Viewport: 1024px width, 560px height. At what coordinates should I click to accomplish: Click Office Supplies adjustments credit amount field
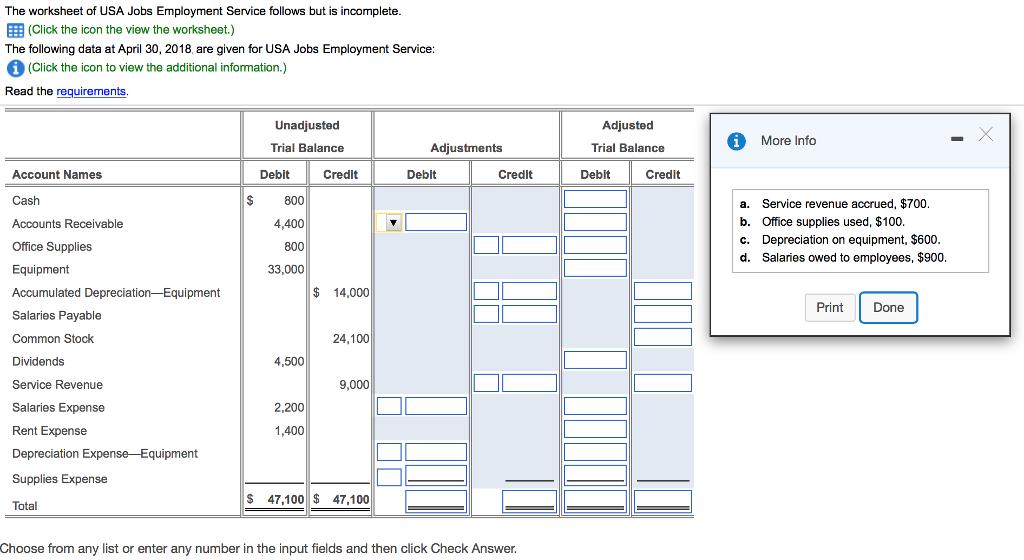pos(529,245)
